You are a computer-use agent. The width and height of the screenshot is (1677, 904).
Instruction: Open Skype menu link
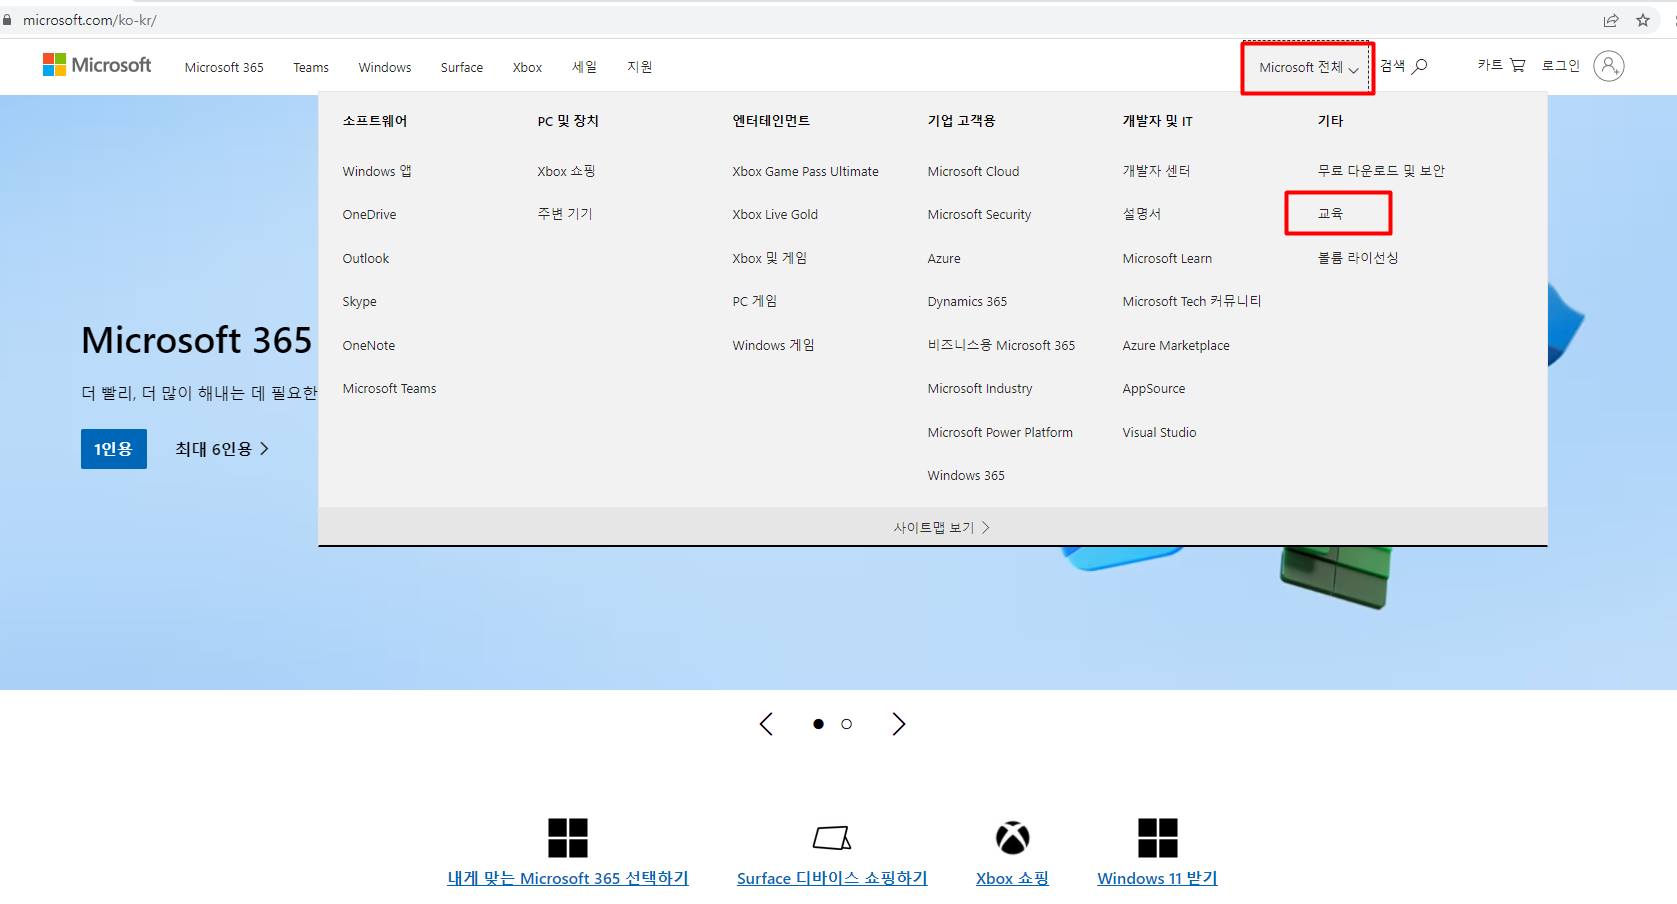pos(360,301)
